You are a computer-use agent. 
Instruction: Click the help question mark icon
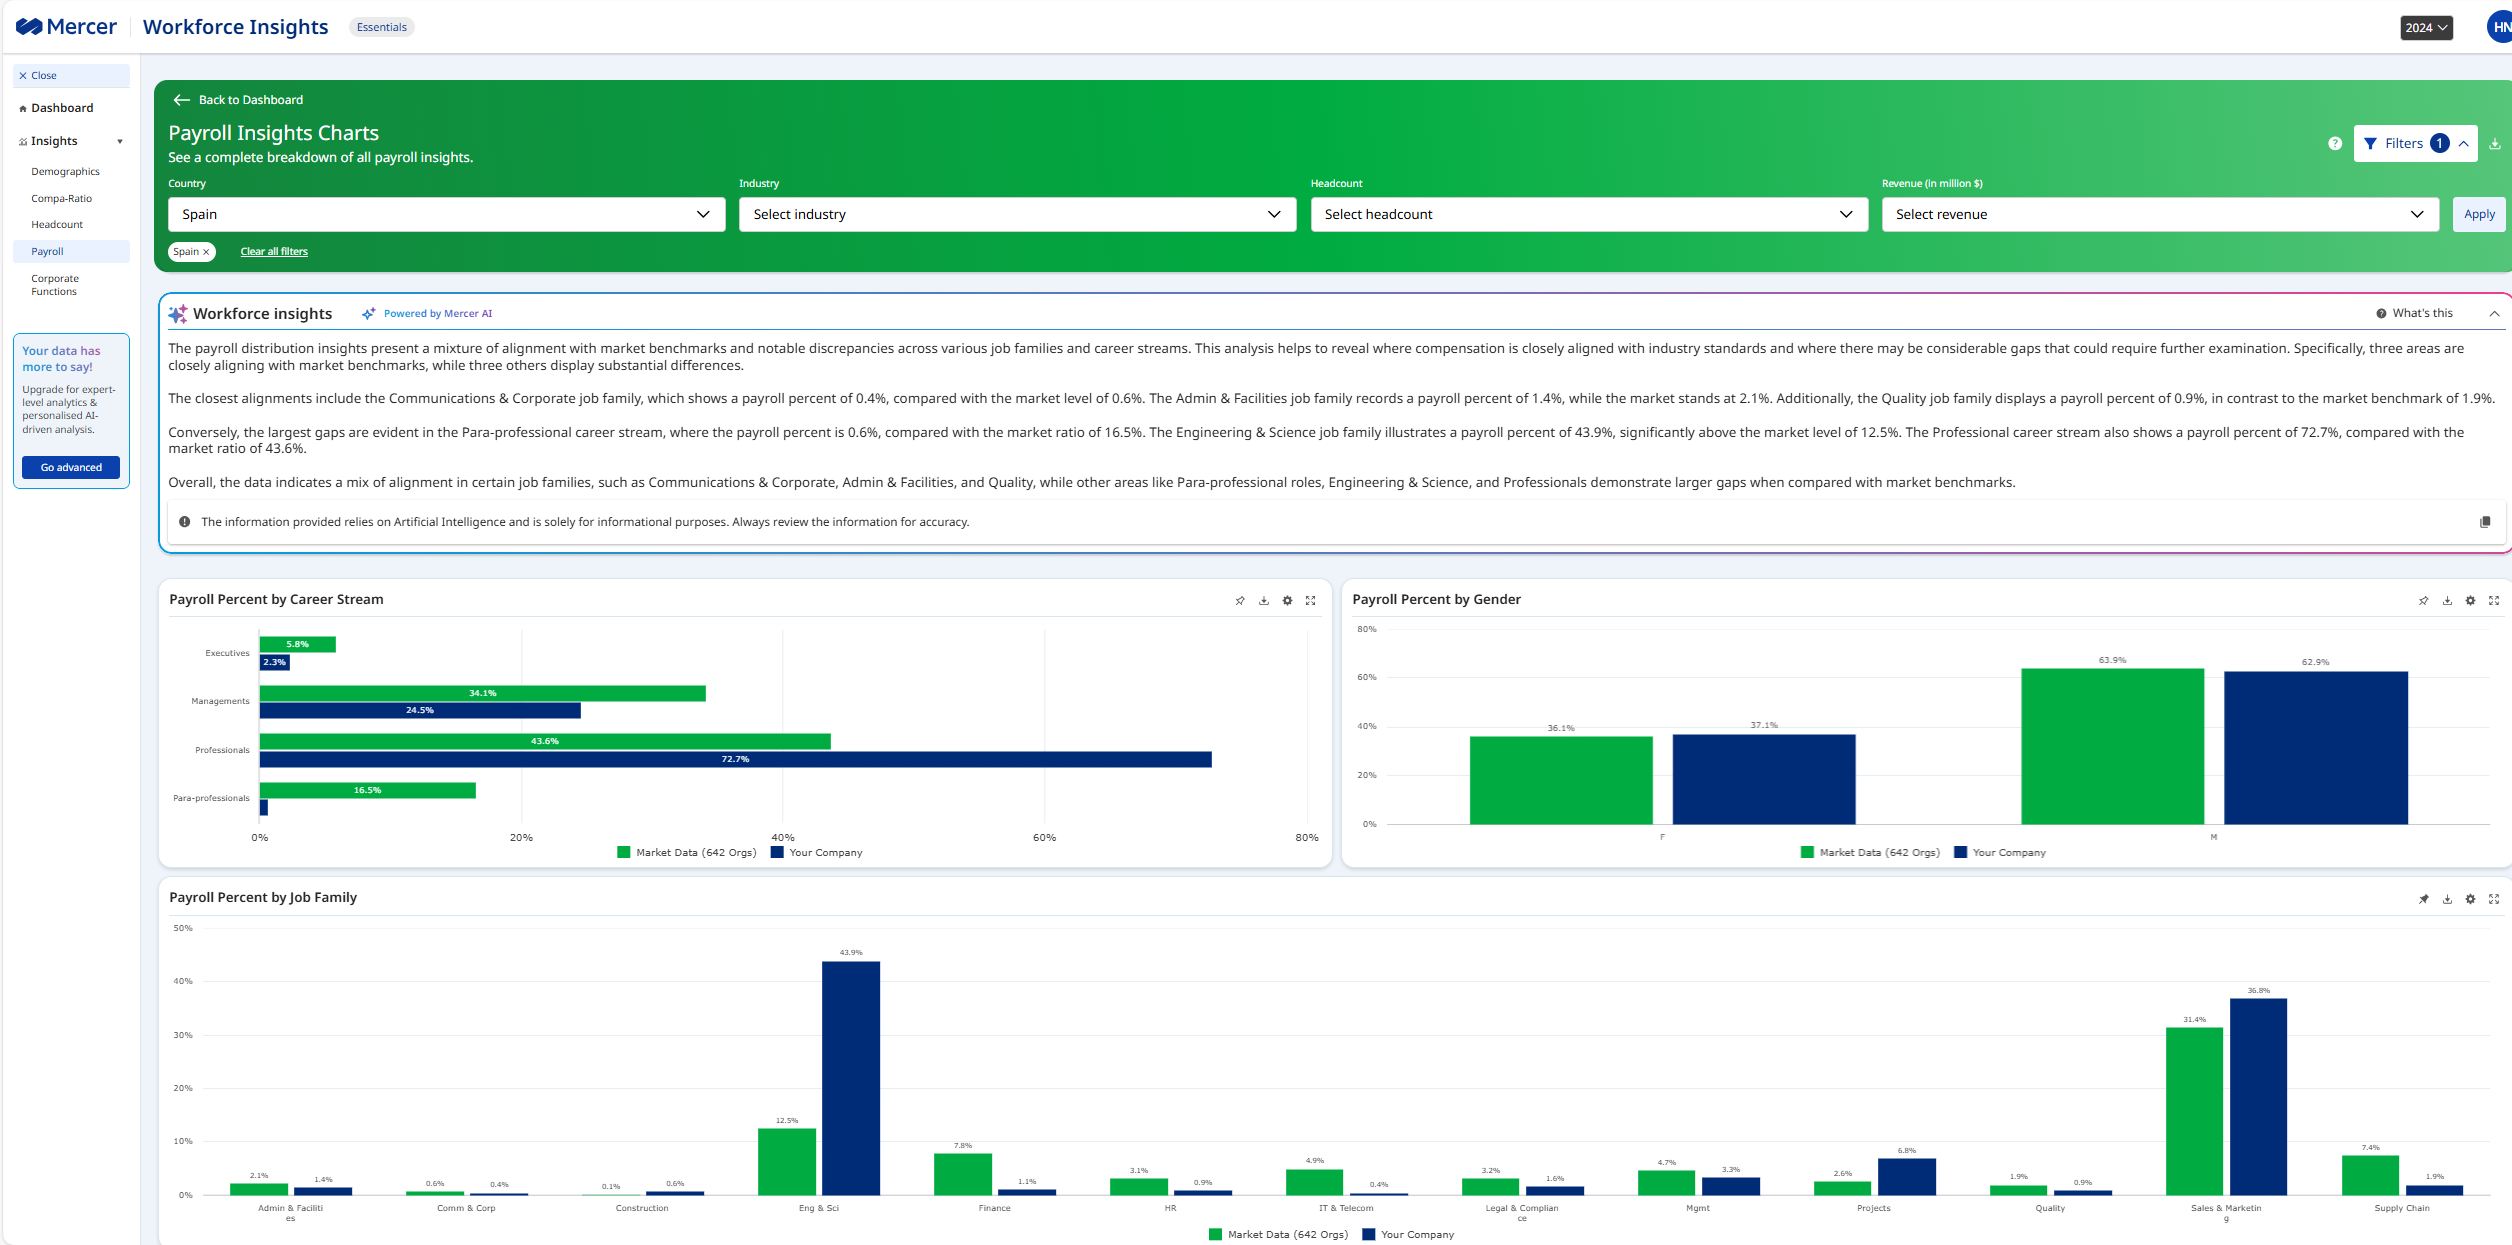coord(2335,144)
